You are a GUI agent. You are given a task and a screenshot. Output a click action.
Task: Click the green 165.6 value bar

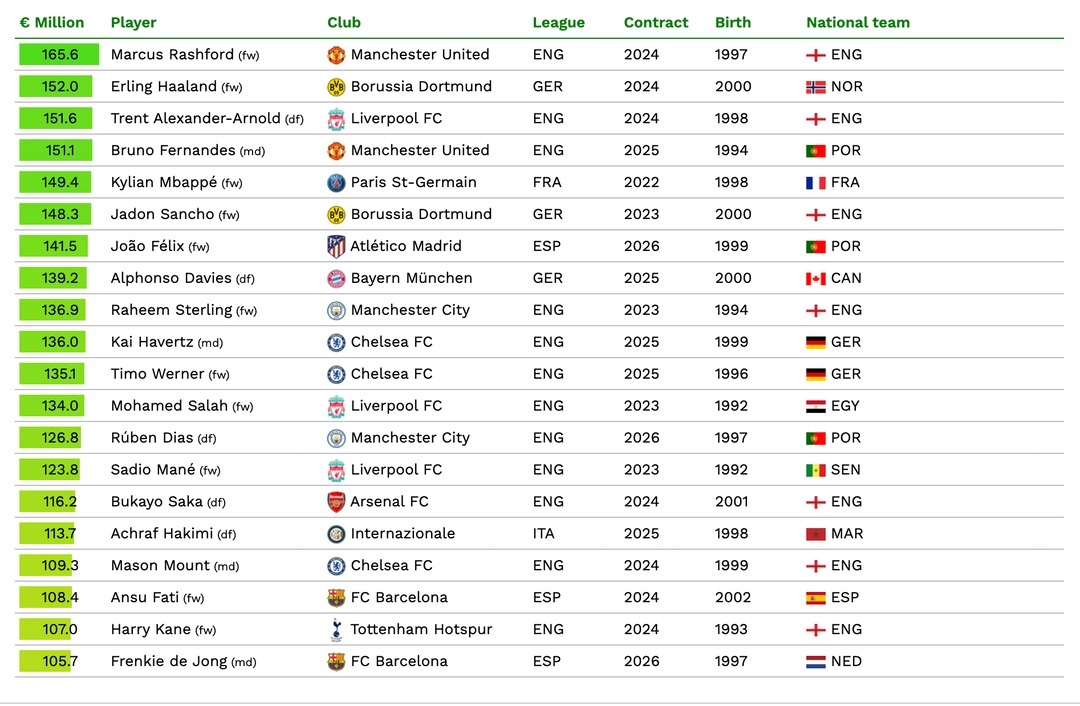pos(59,55)
